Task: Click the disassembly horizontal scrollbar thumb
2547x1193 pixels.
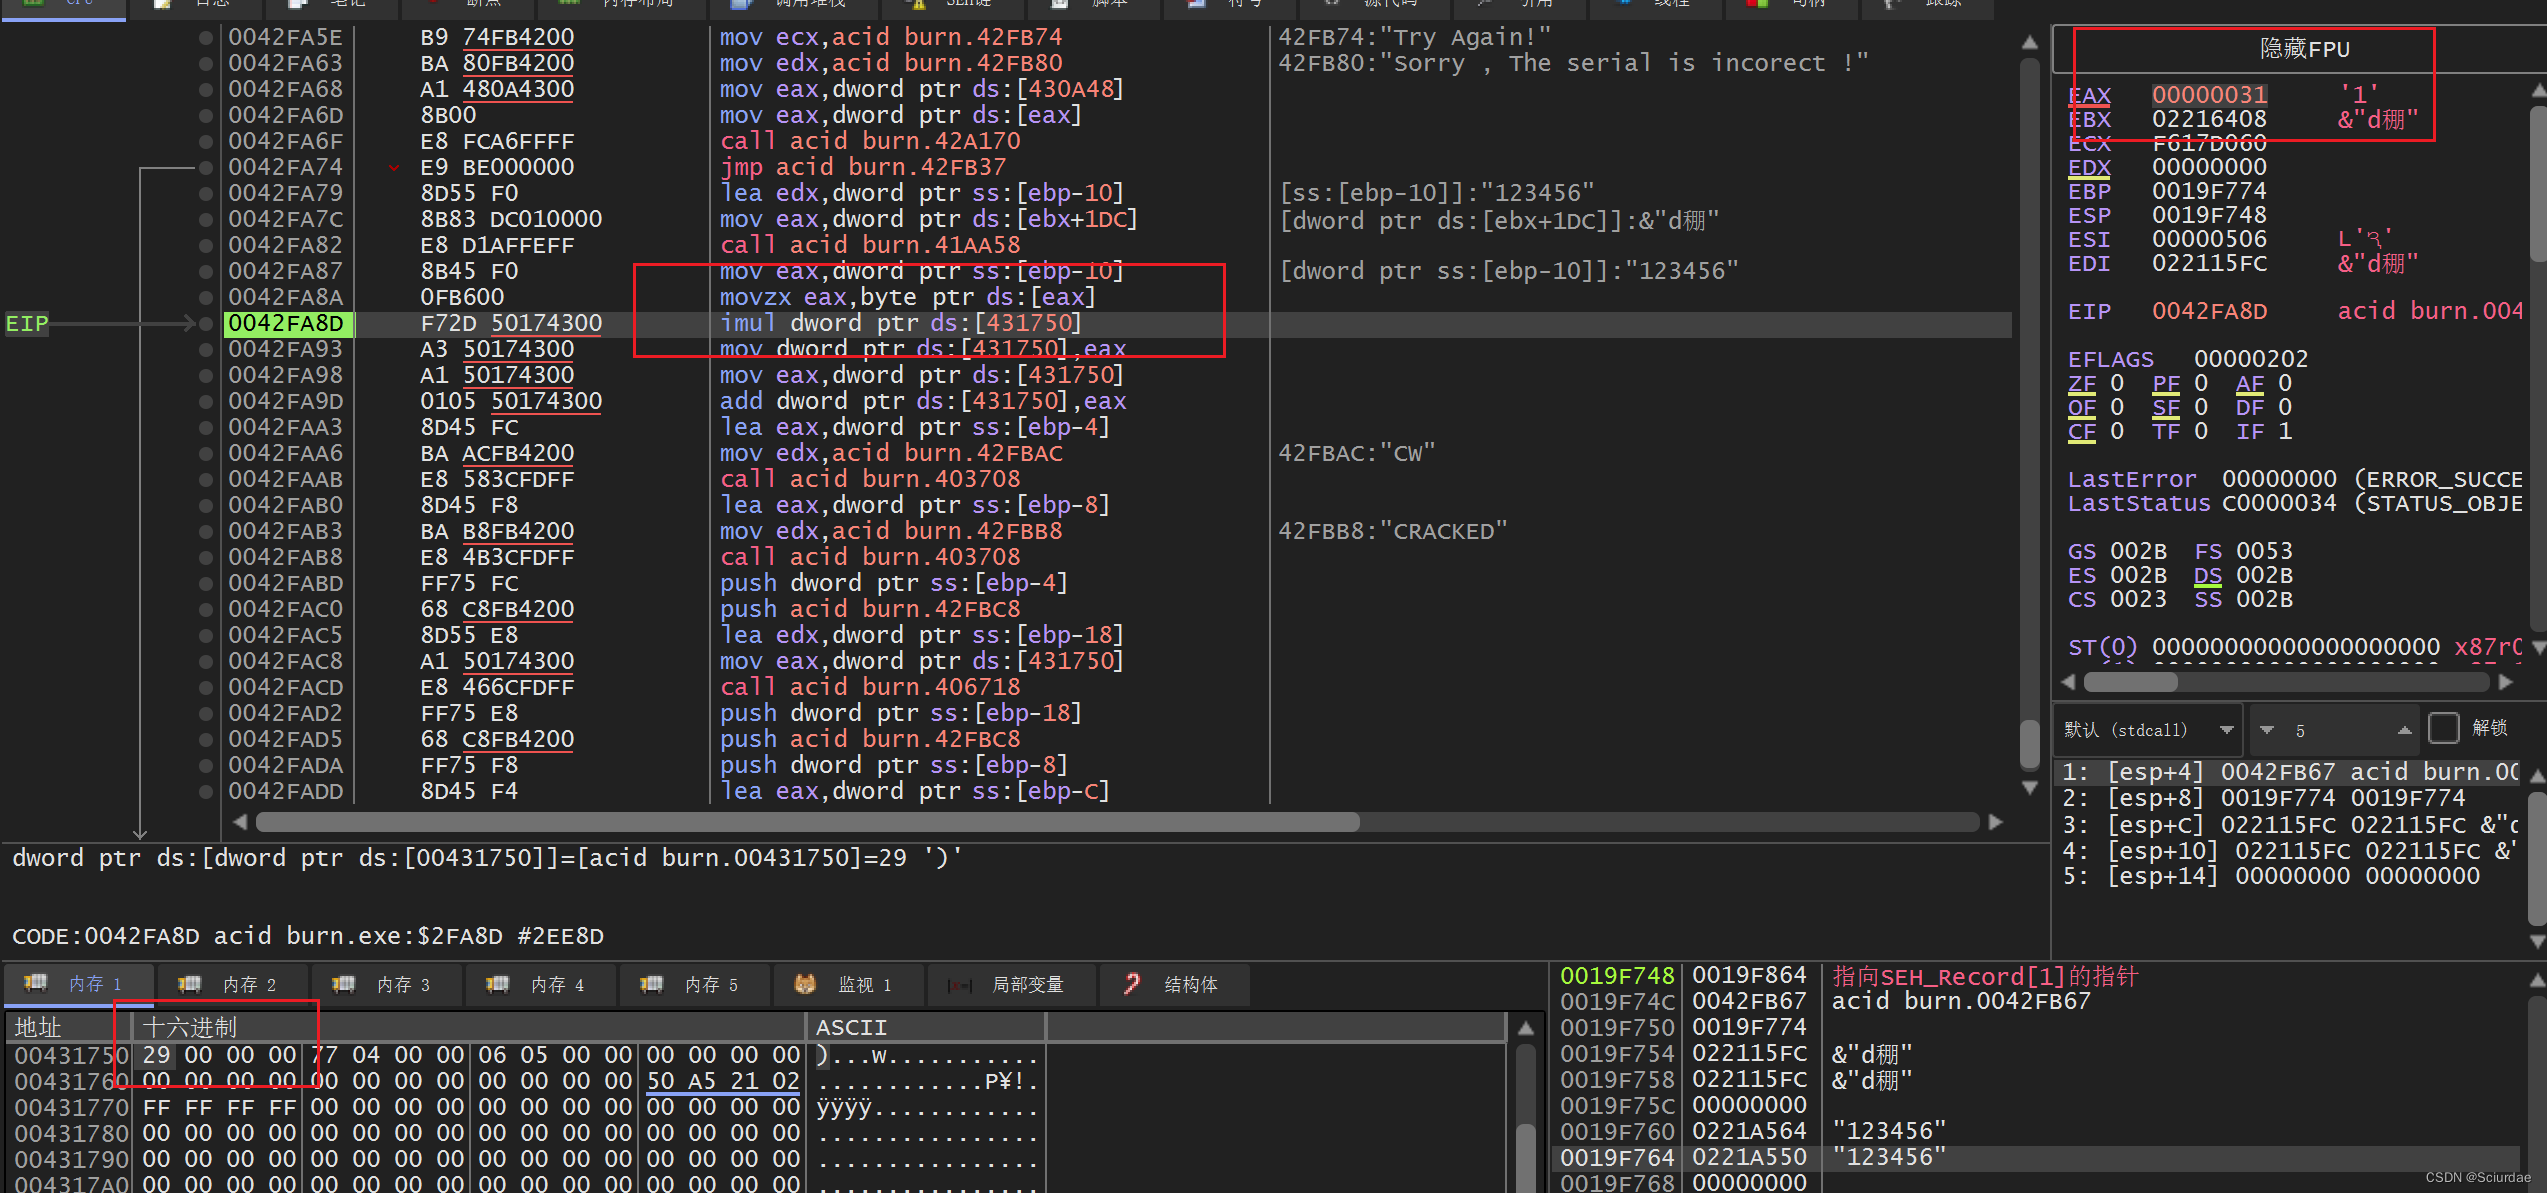Action: (x=807, y=822)
